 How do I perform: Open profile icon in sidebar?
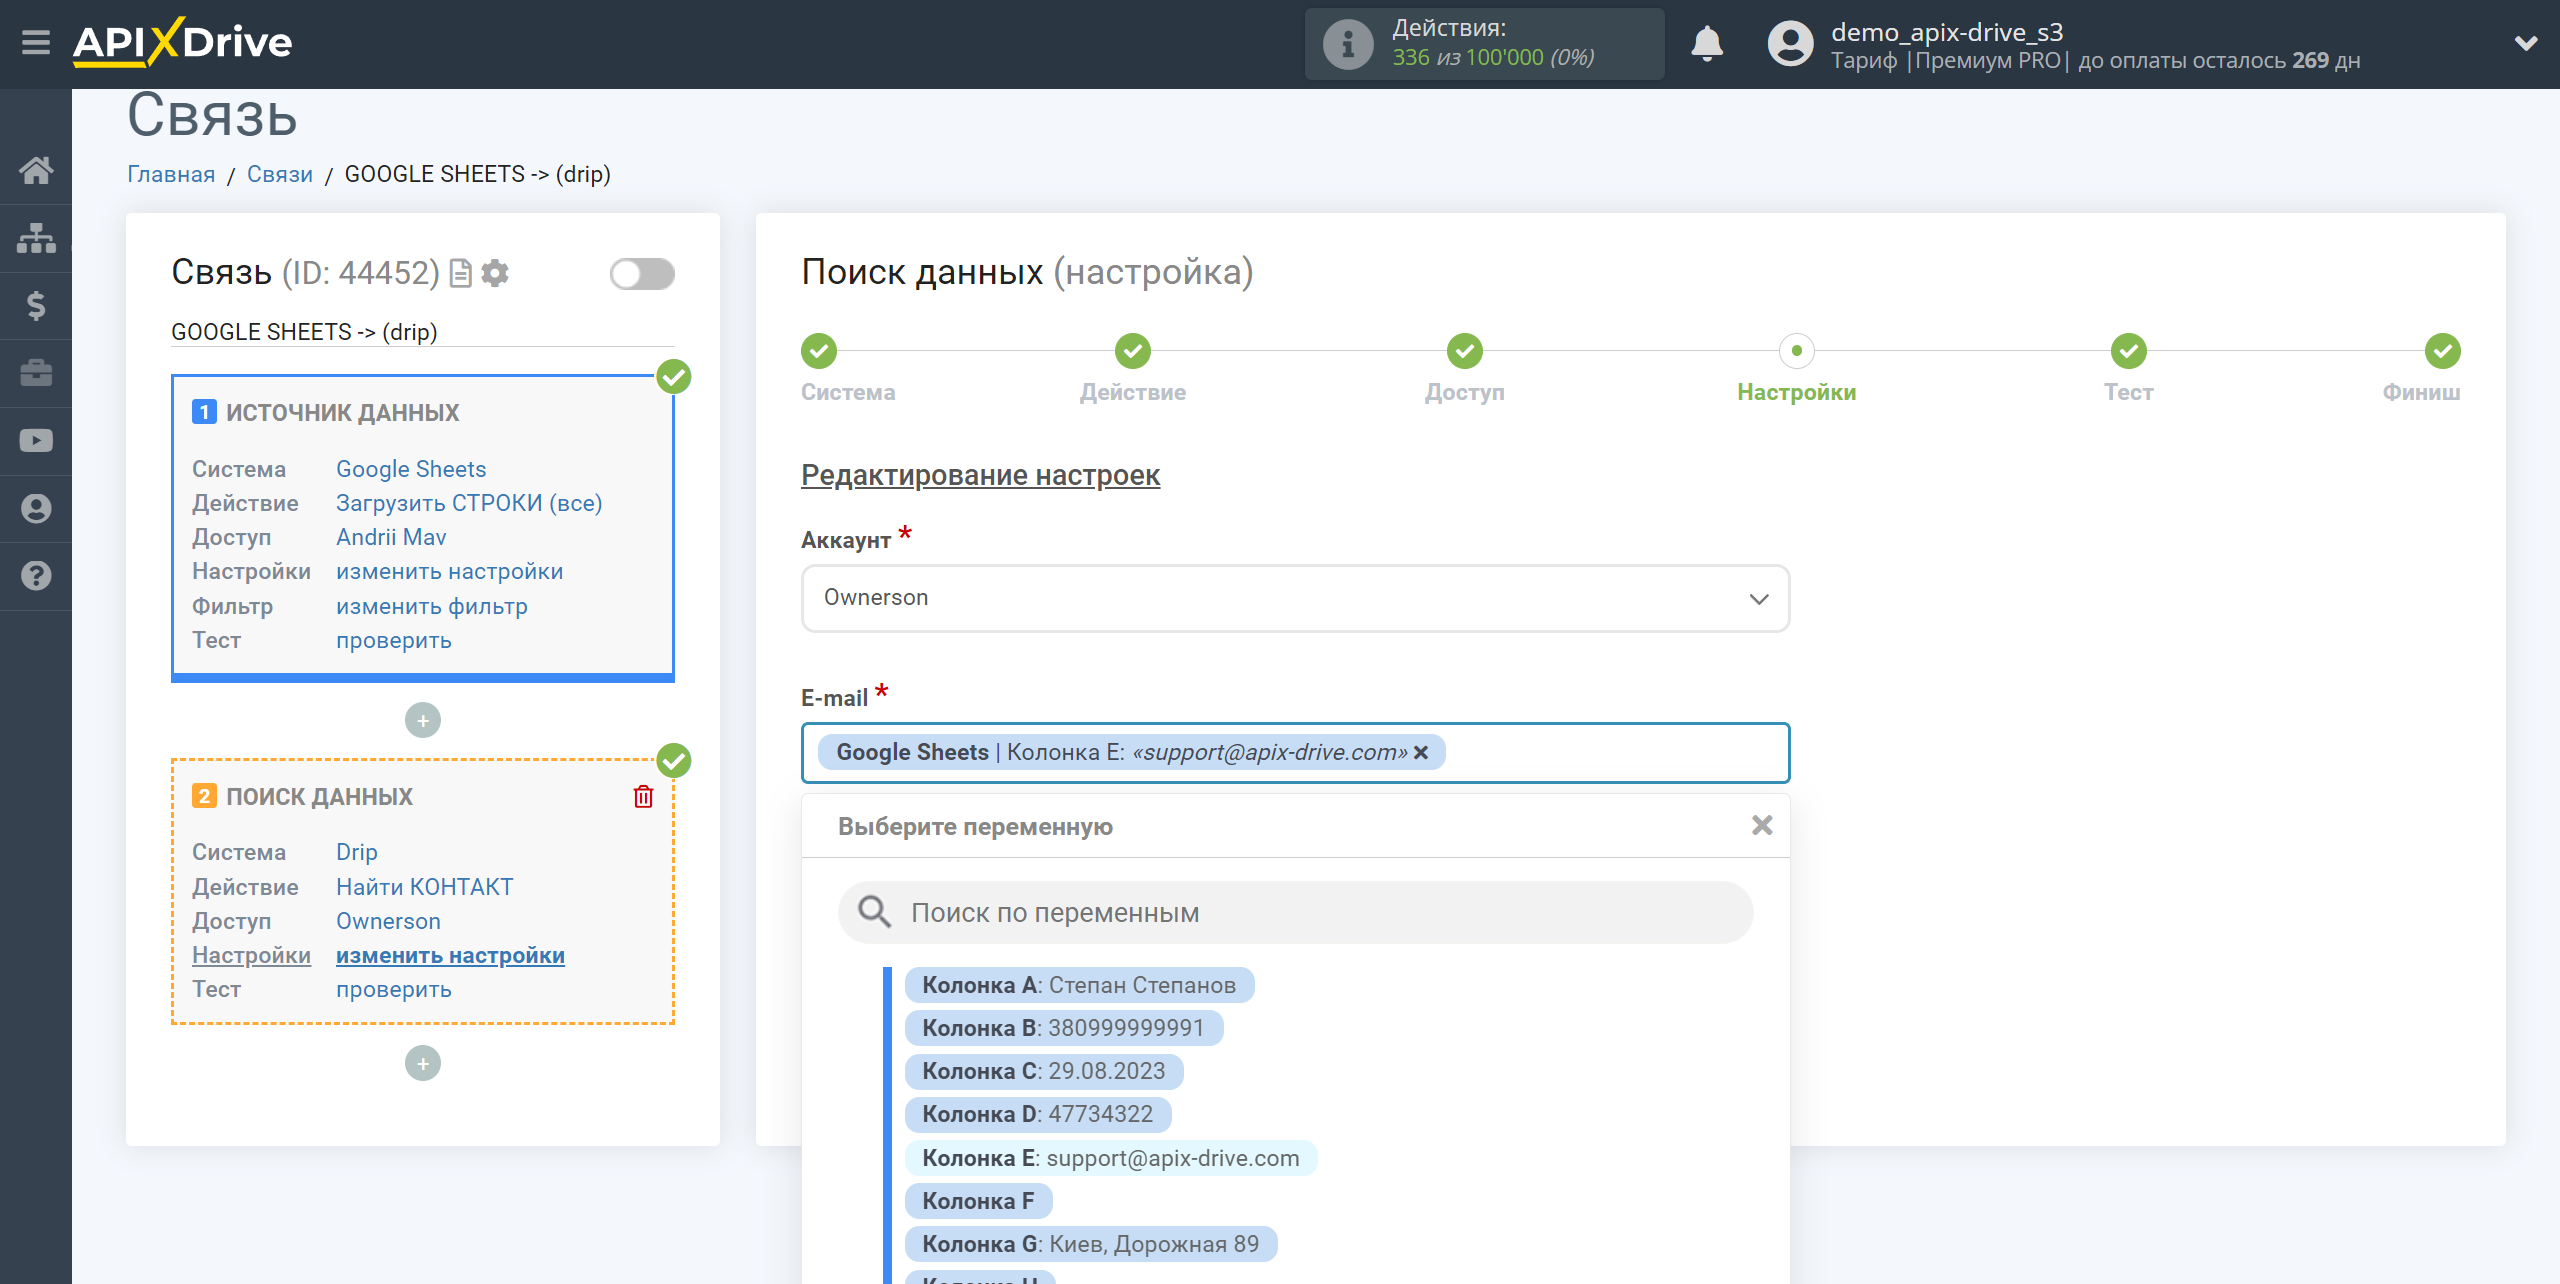(36, 509)
